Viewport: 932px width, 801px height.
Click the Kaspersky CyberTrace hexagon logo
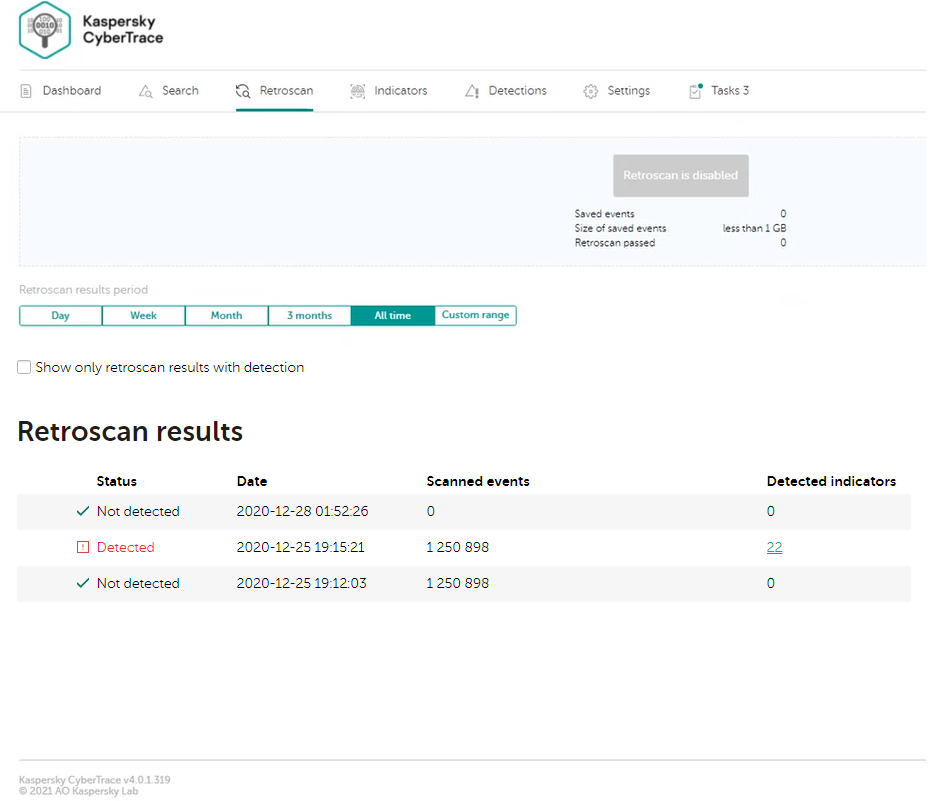tap(45, 30)
